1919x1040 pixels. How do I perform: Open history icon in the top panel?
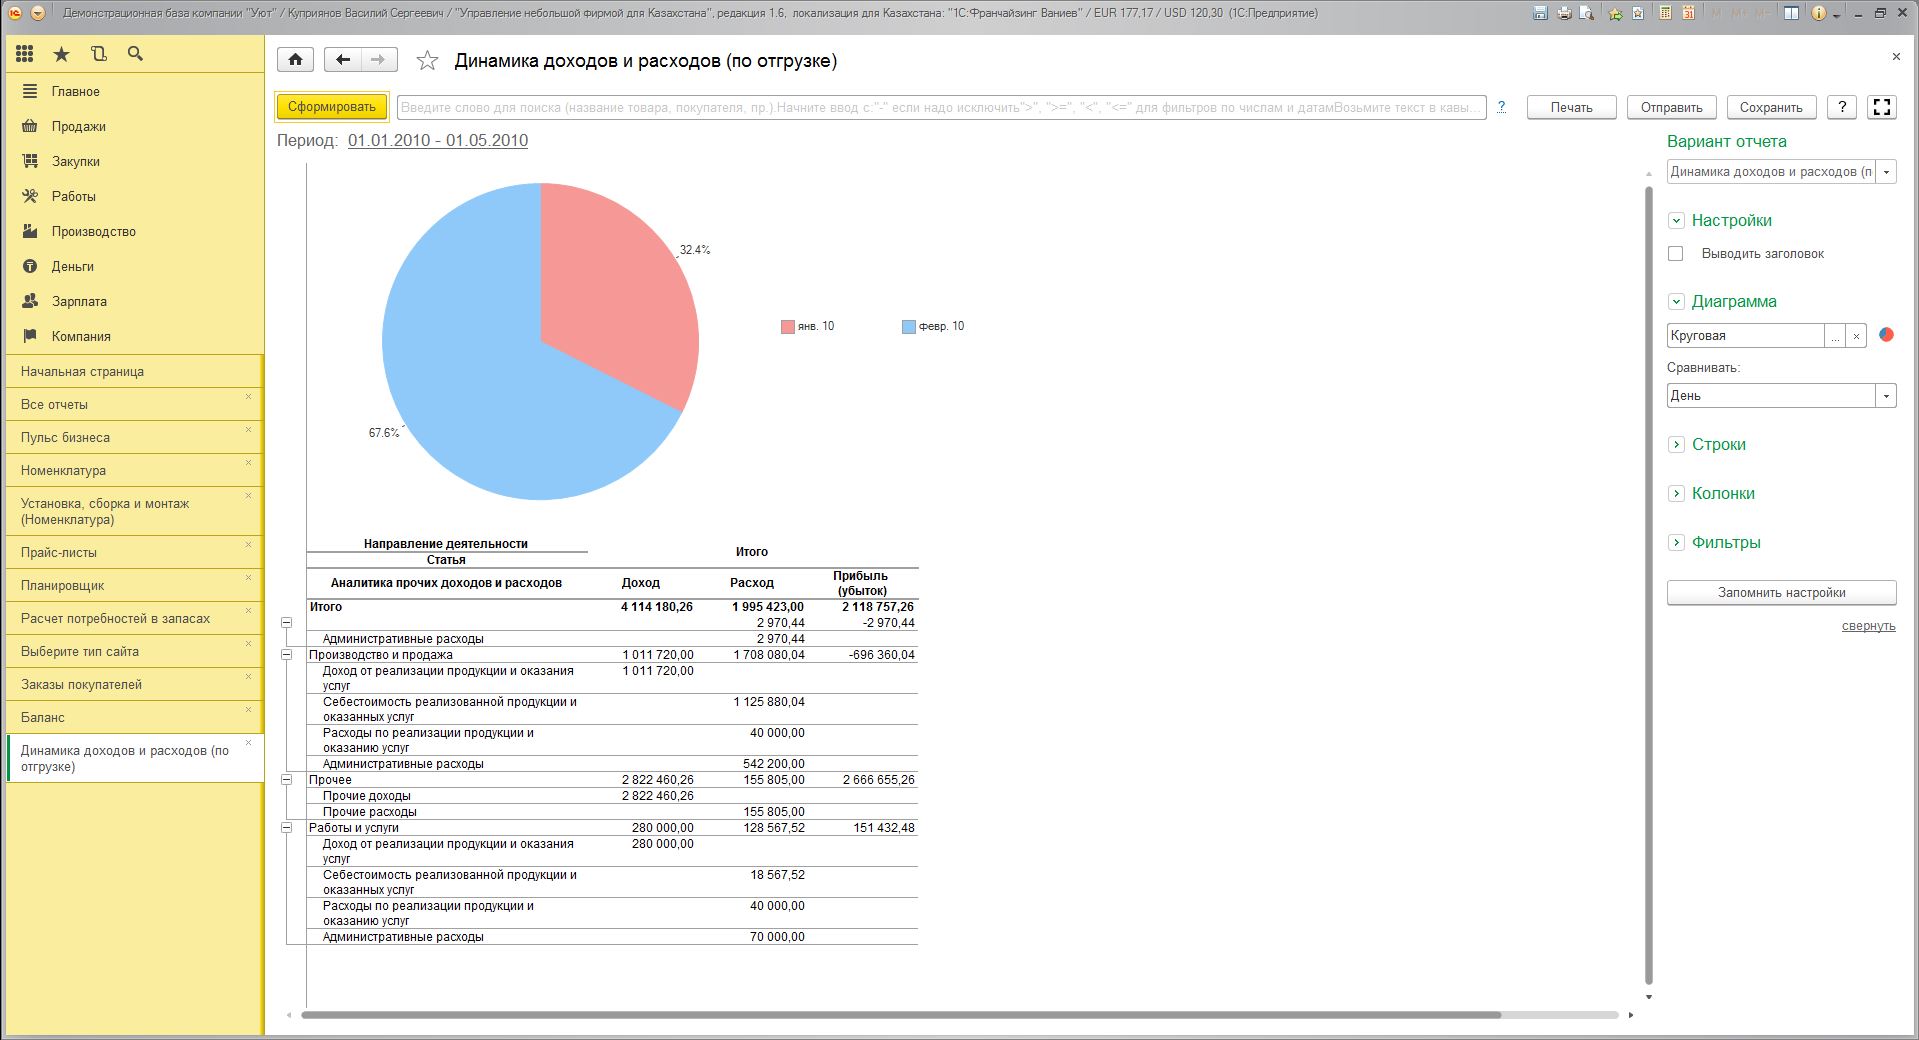pyautogui.click(x=98, y=54)
